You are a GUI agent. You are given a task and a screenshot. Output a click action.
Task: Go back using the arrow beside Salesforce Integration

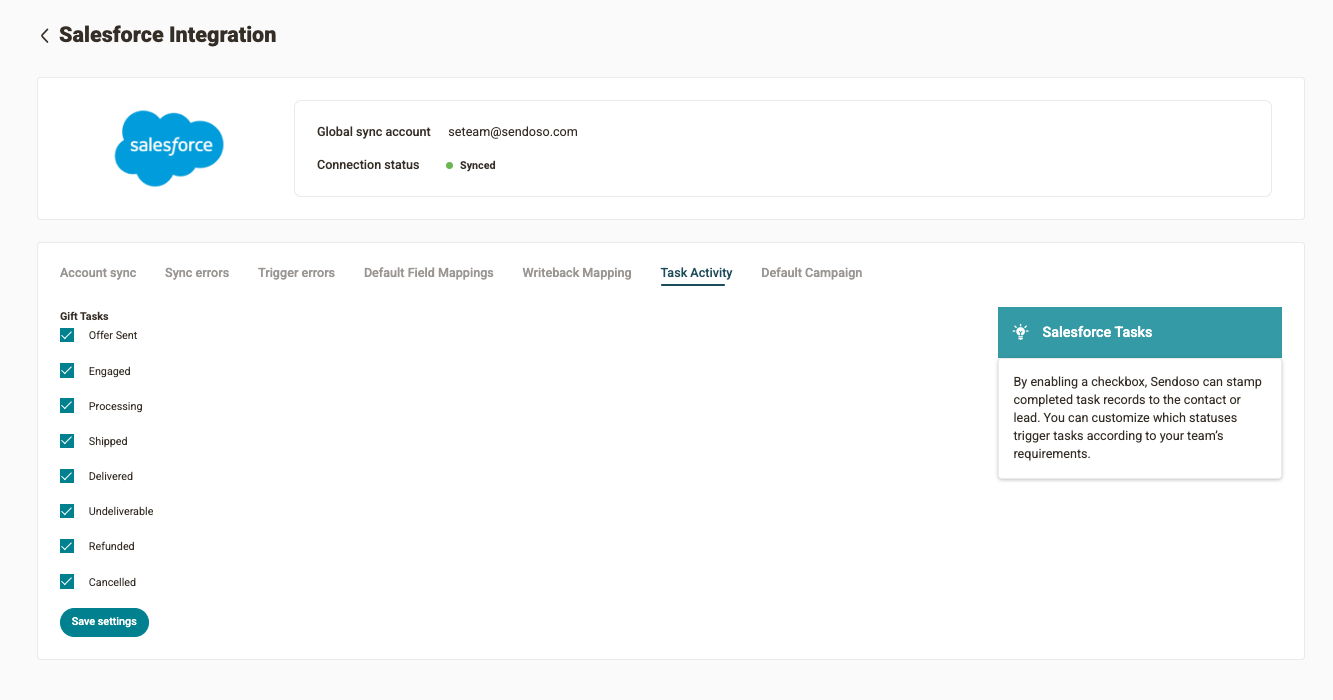[44, 36]
